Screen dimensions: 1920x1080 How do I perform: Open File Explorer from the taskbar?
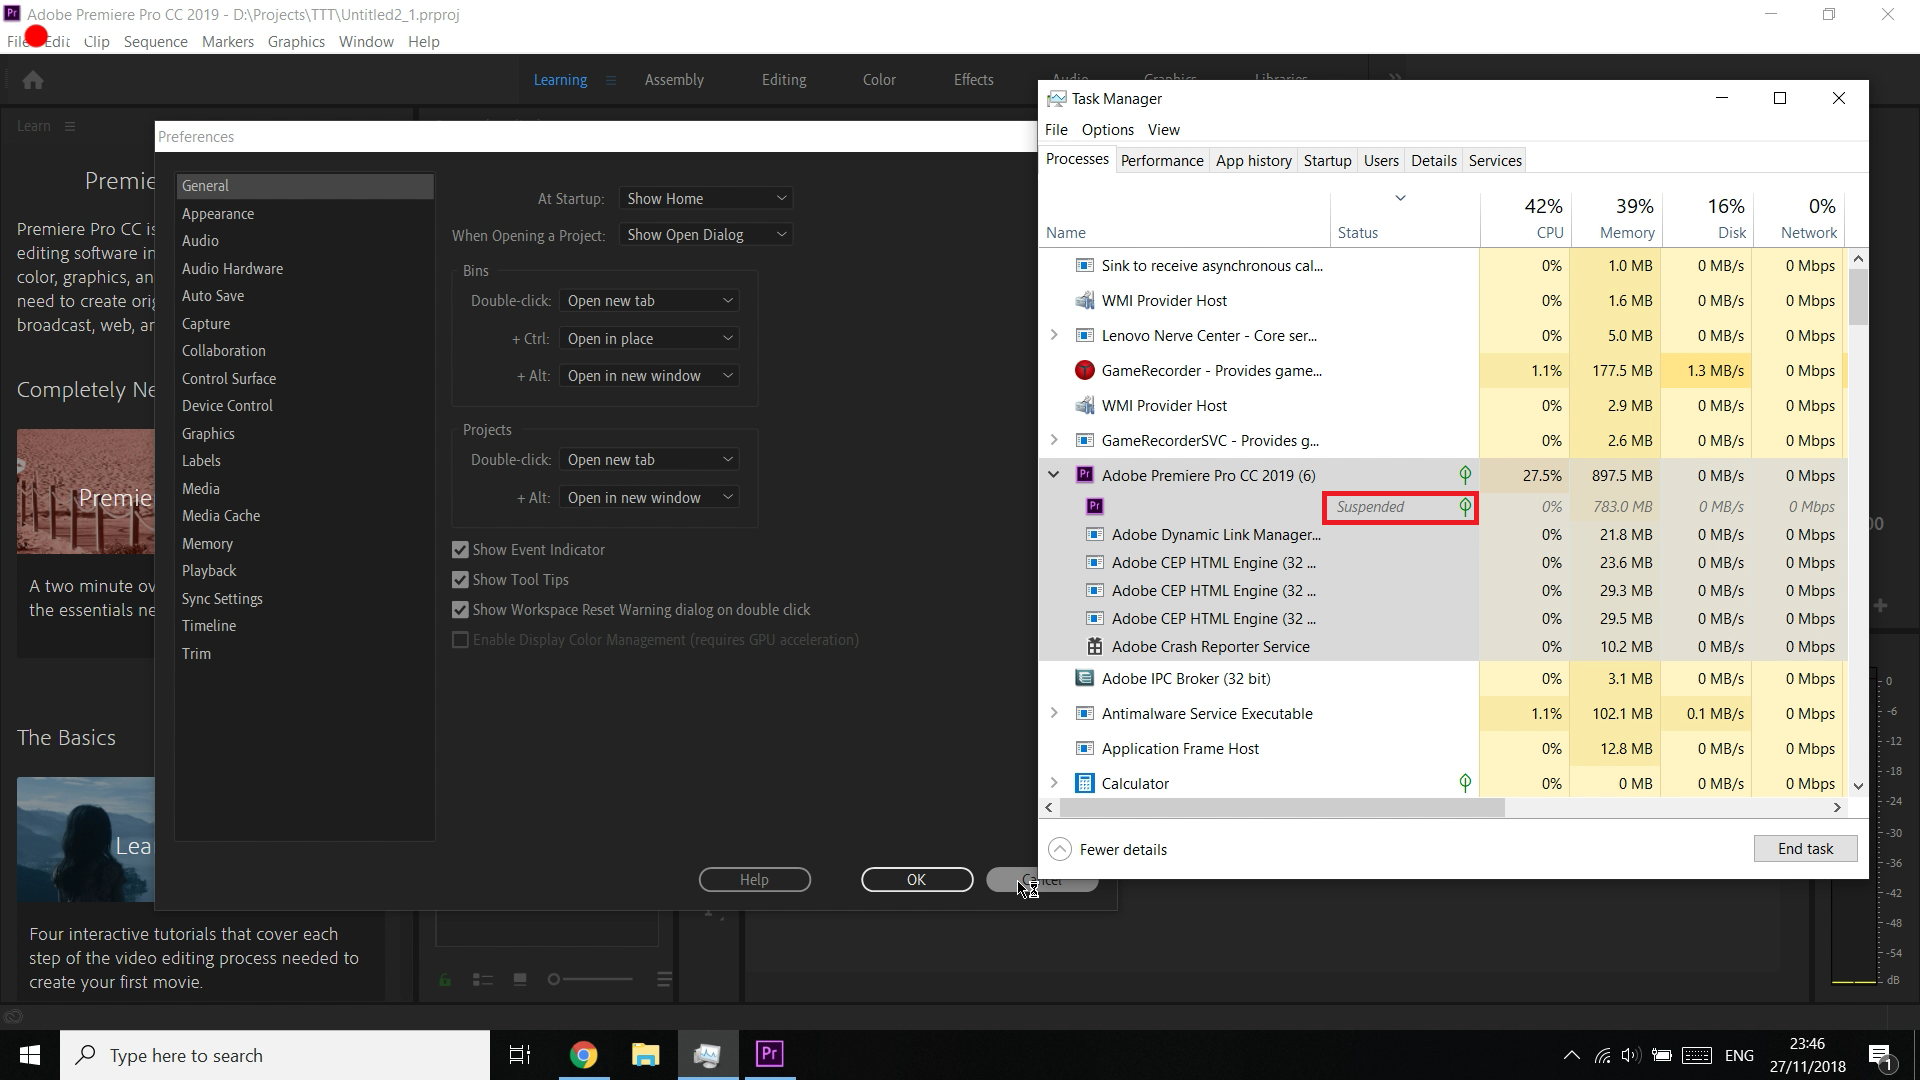coord(645,1055)
